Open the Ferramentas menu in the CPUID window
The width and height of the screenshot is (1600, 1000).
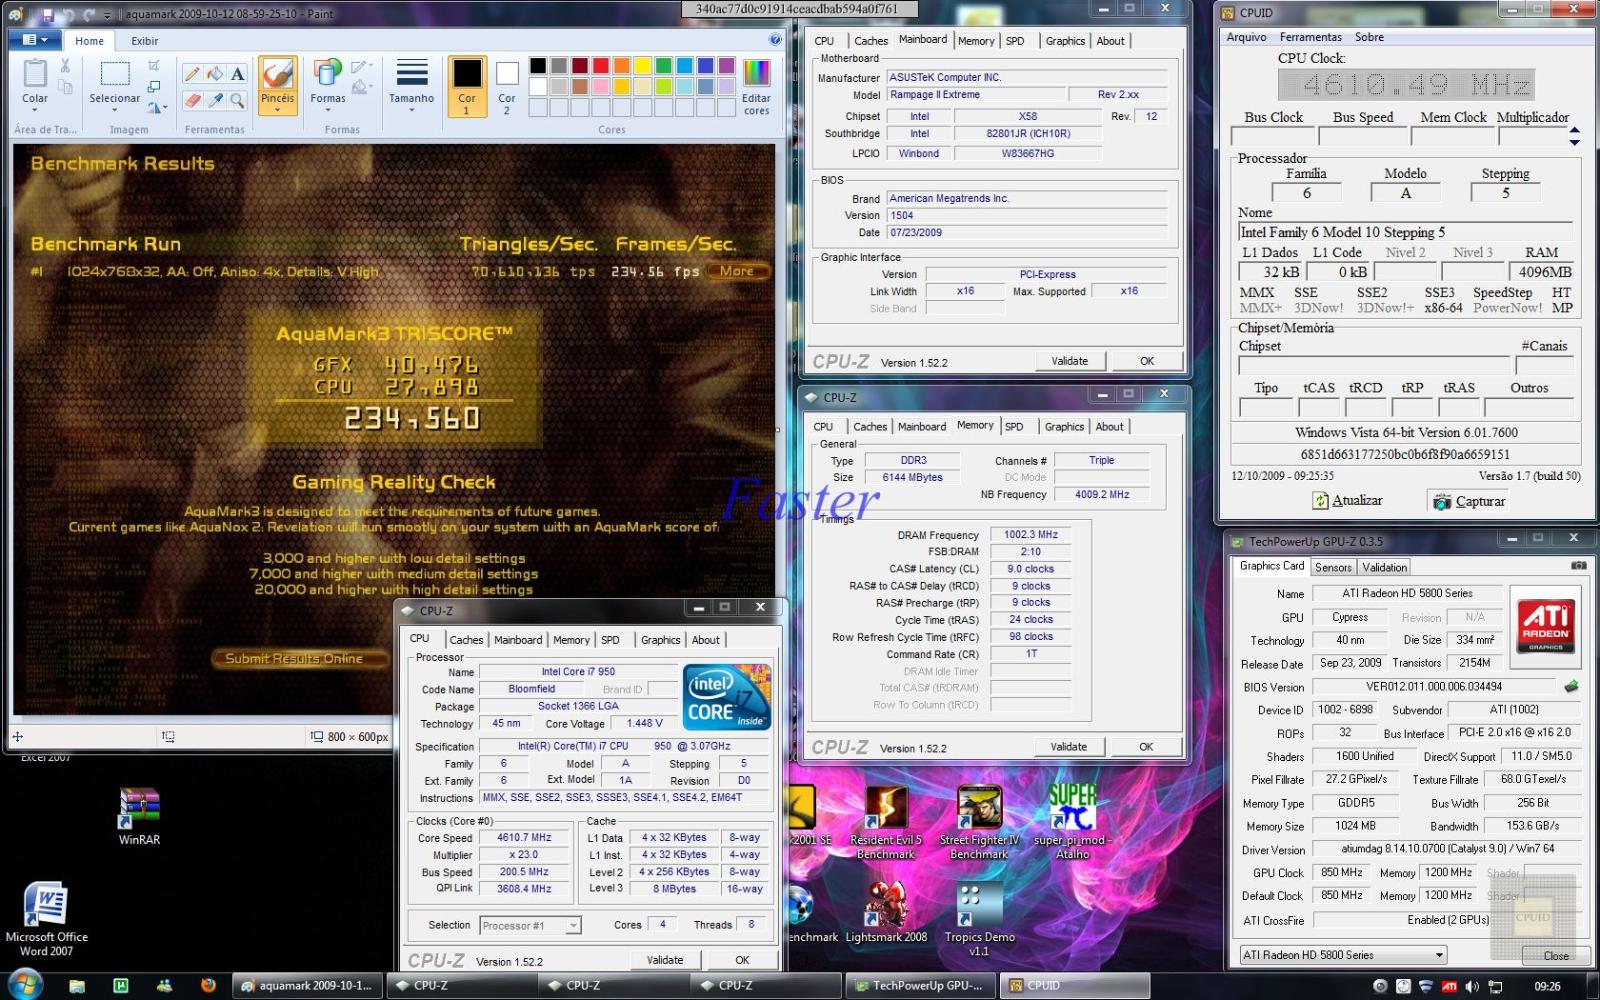(1310, 37)
